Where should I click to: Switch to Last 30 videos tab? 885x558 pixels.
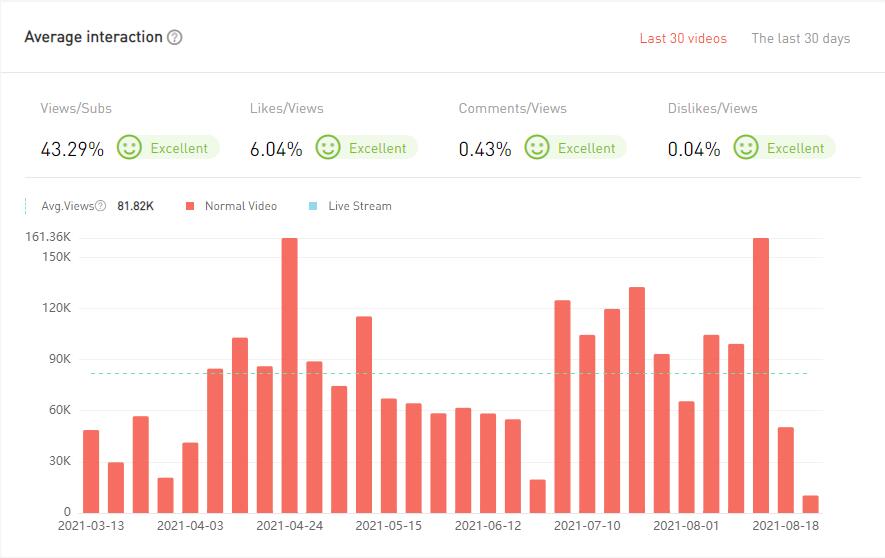click(683, 38)
